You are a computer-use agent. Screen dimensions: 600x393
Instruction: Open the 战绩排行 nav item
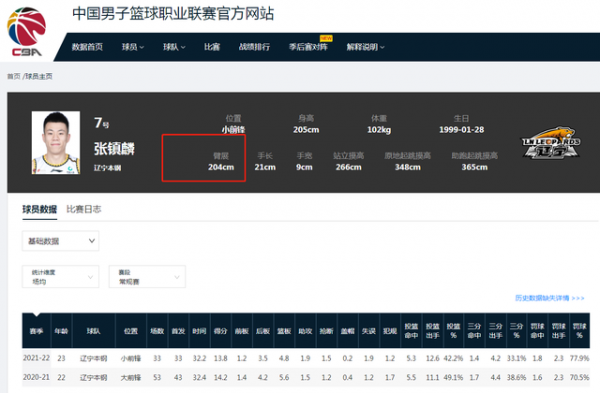[254, 47]
